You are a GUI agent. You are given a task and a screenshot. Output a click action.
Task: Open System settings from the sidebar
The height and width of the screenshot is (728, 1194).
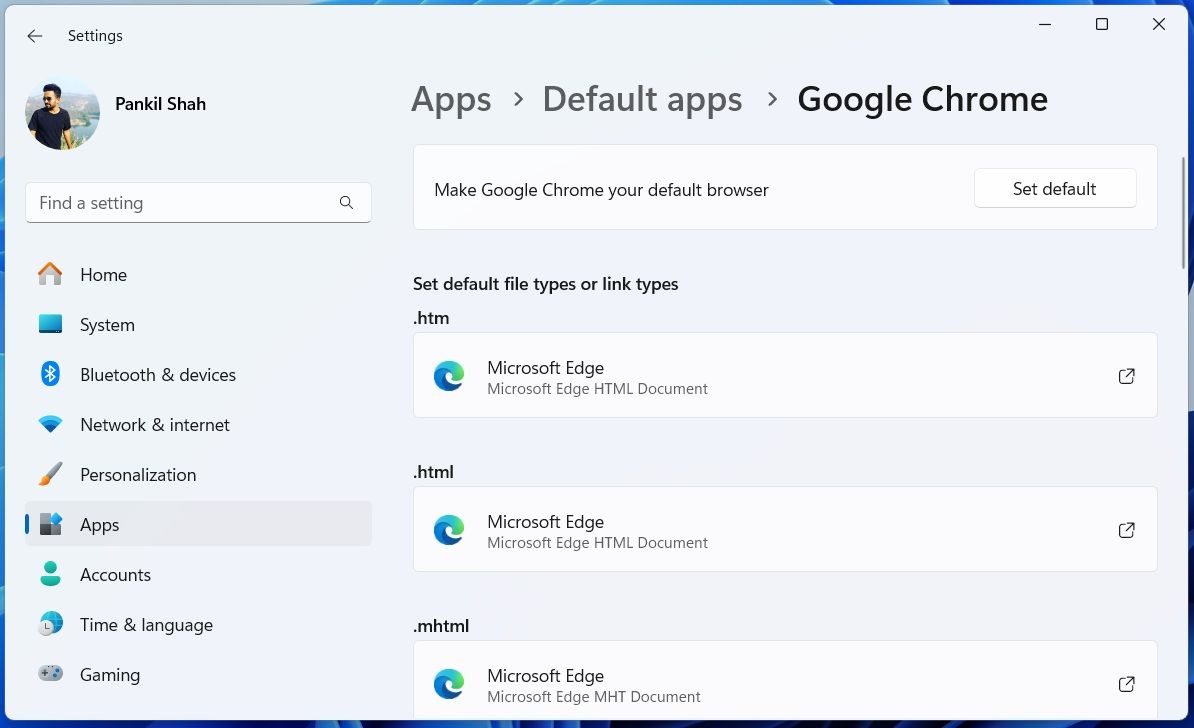[x=106, y=324]
